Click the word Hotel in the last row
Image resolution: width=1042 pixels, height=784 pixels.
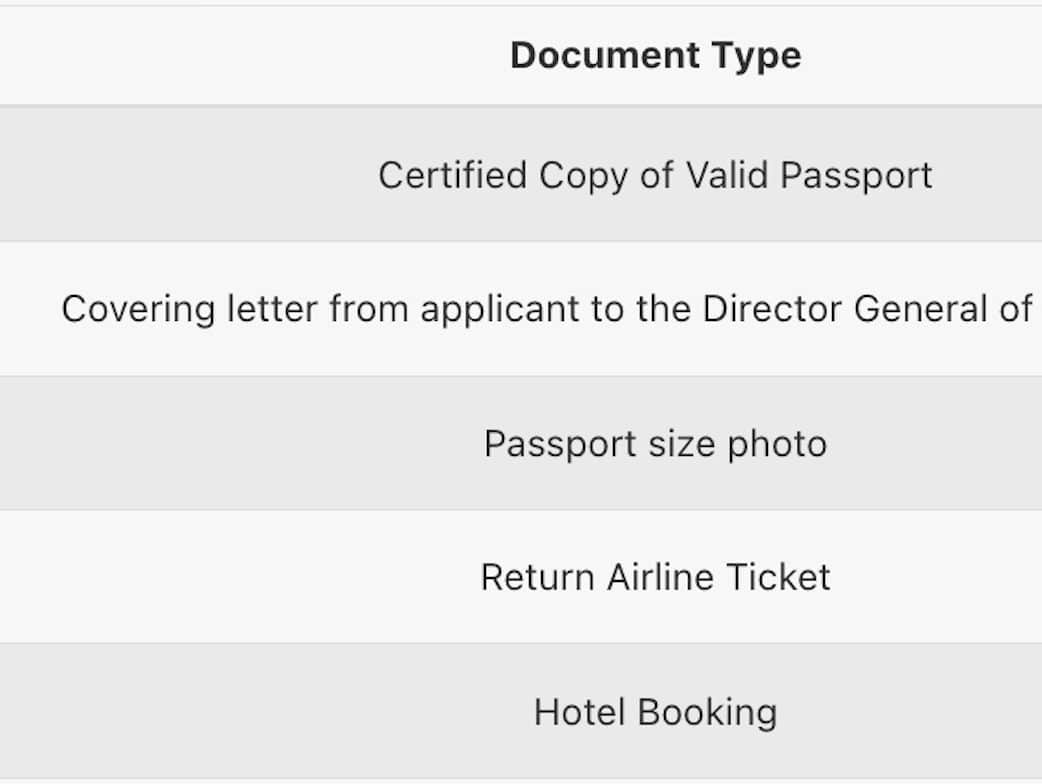[x=580, y=712]
